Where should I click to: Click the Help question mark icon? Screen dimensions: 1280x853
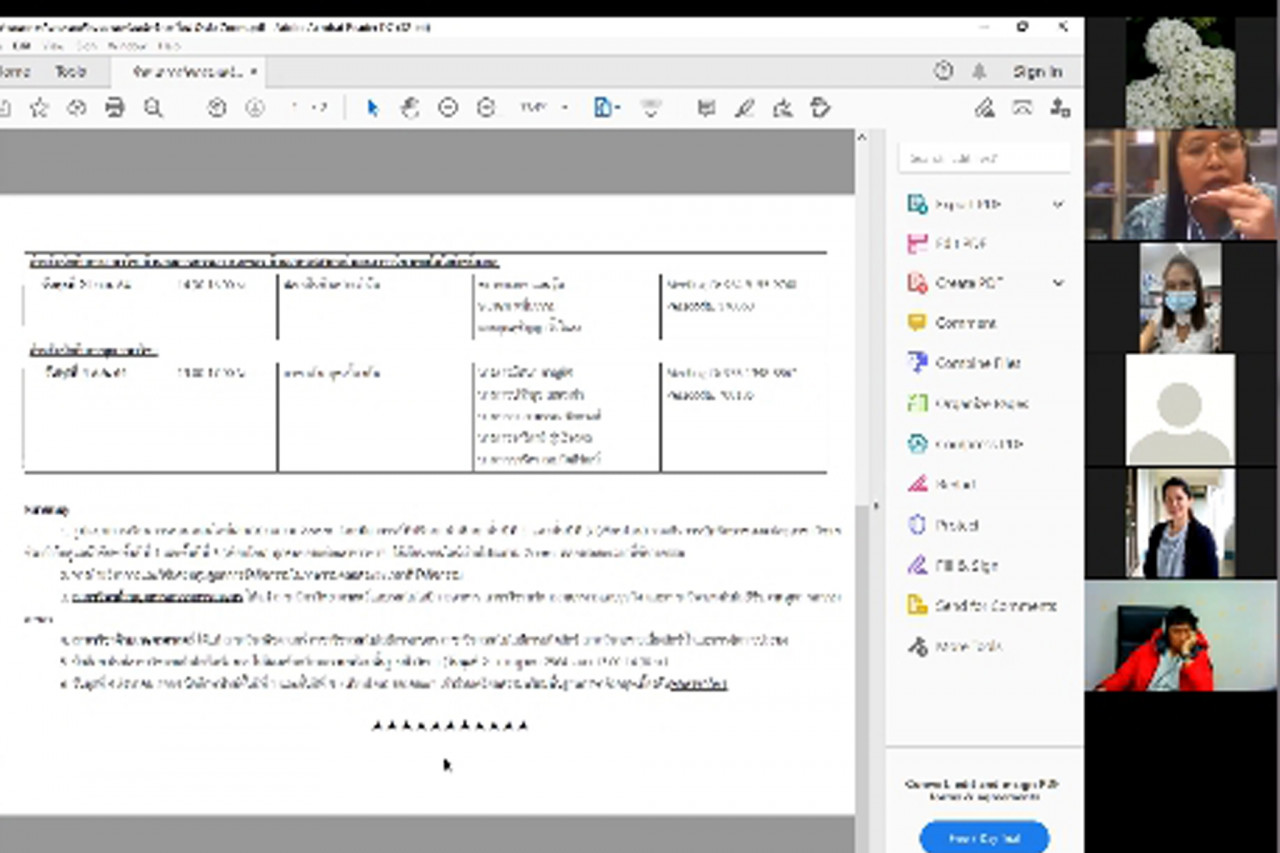(943, 71)
